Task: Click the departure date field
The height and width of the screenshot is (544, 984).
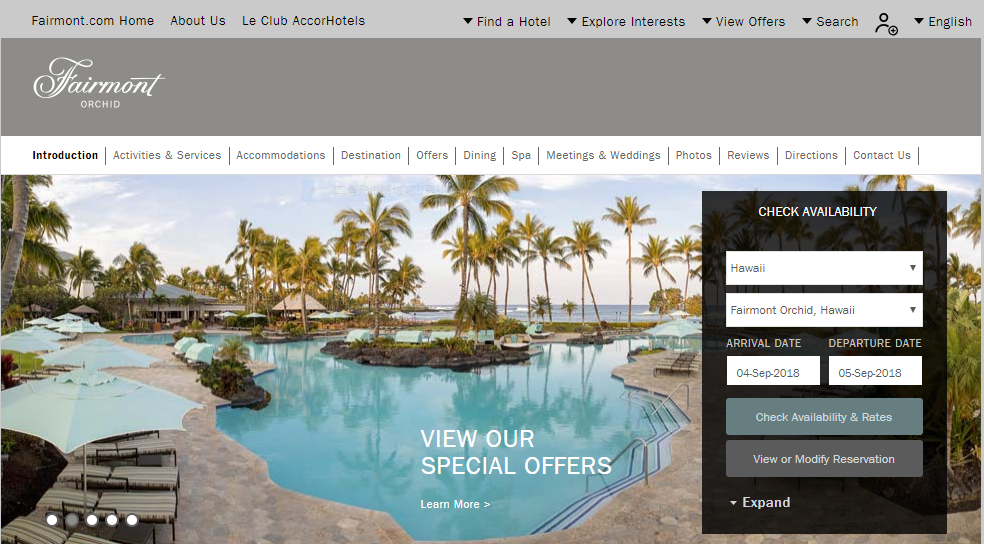Action: click(x=875, y=371)
